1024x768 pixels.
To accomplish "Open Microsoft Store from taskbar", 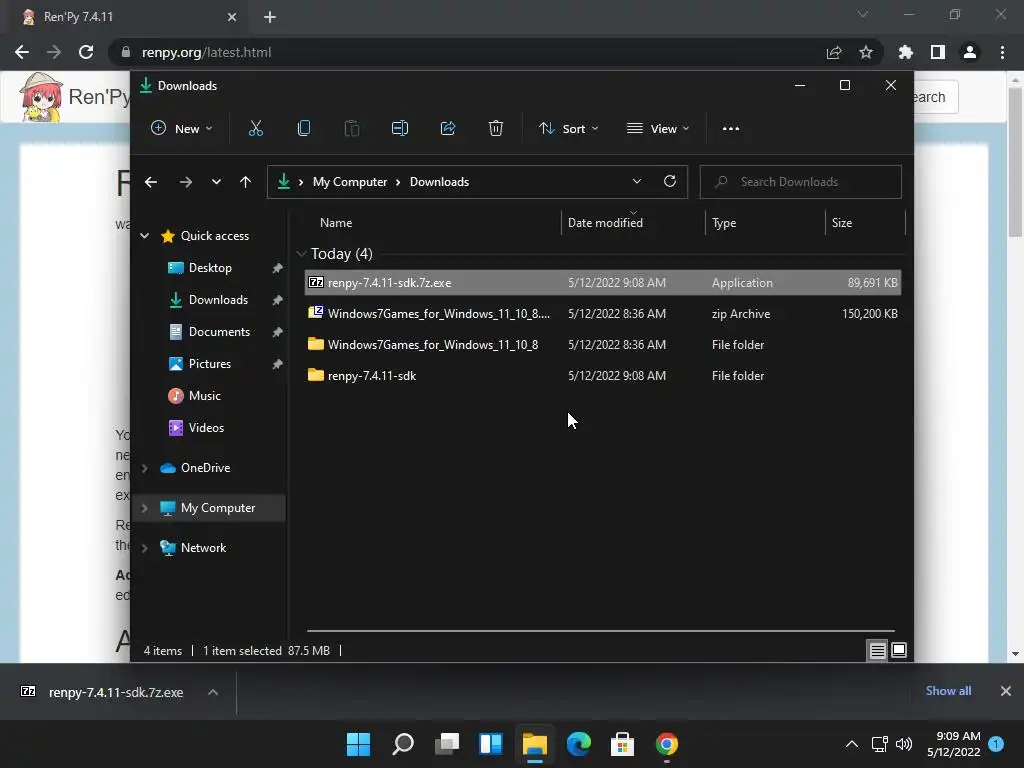I will point(622,744).
